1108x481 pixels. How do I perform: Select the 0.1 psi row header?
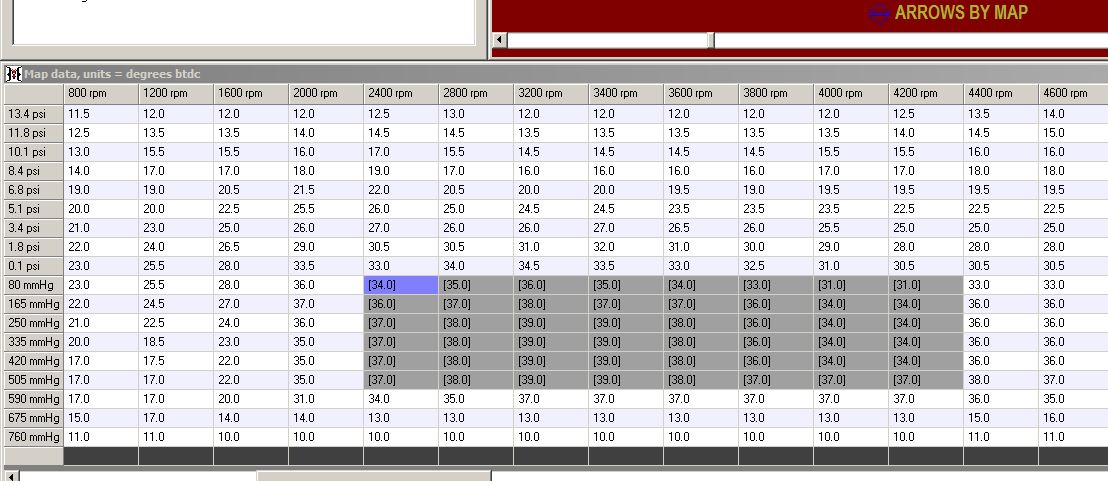[x=32, y=266]
